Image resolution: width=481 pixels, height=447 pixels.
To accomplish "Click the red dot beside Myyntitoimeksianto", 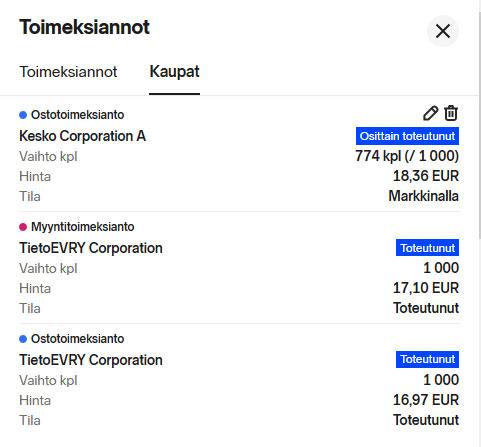I will point(23,227).
